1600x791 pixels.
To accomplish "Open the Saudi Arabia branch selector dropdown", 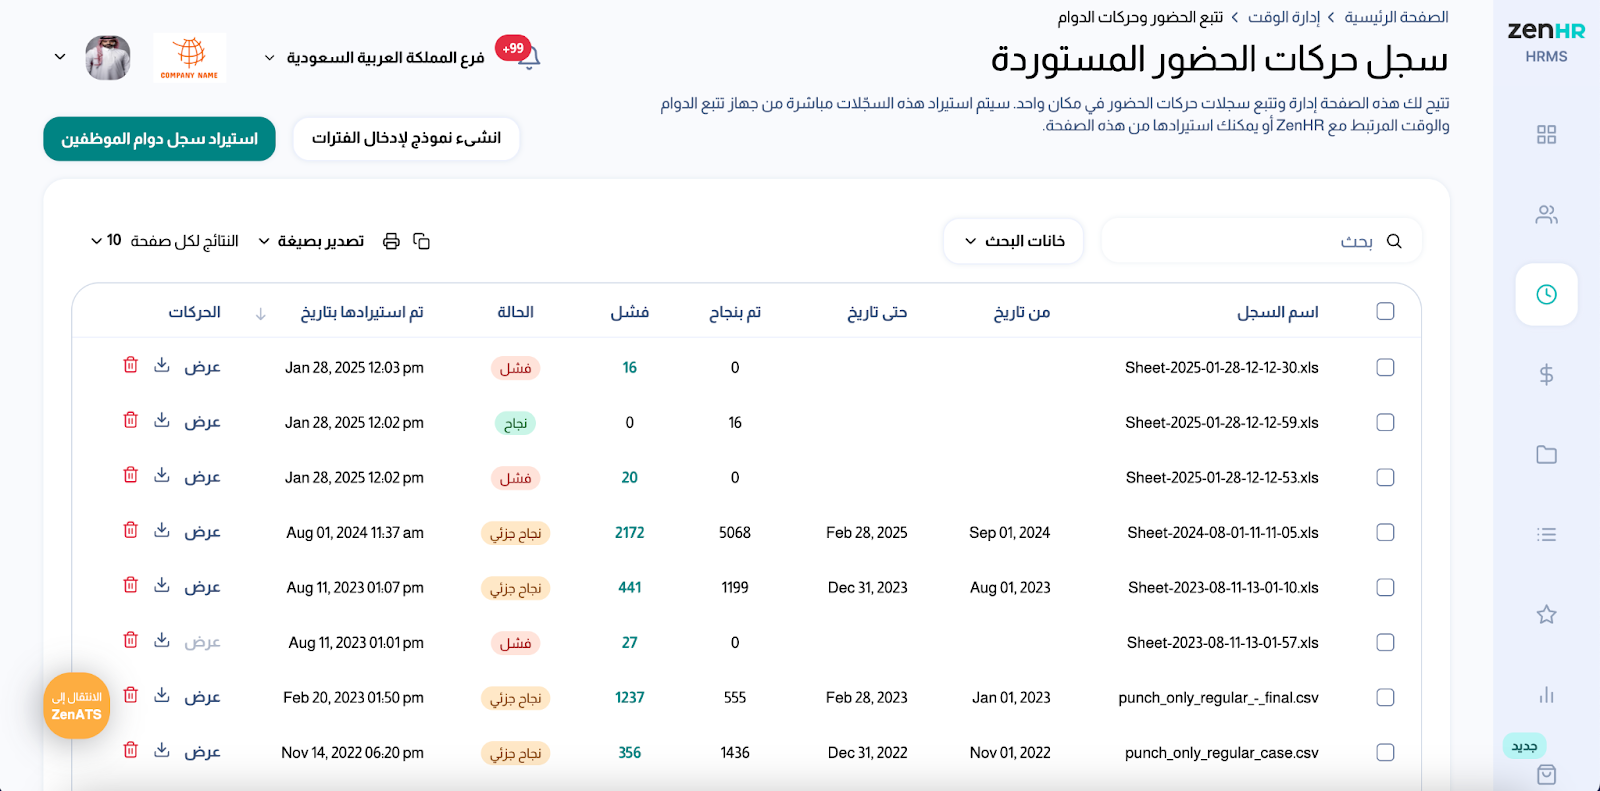I will [374, 58].
